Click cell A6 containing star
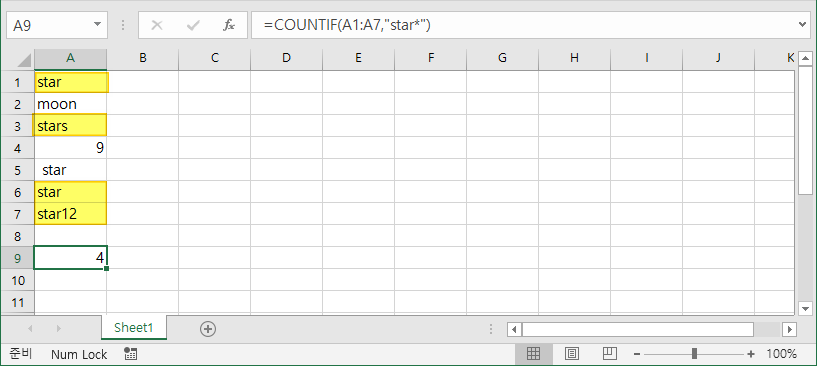The height and width of the screenshot is (366, 817). point(71,192)
